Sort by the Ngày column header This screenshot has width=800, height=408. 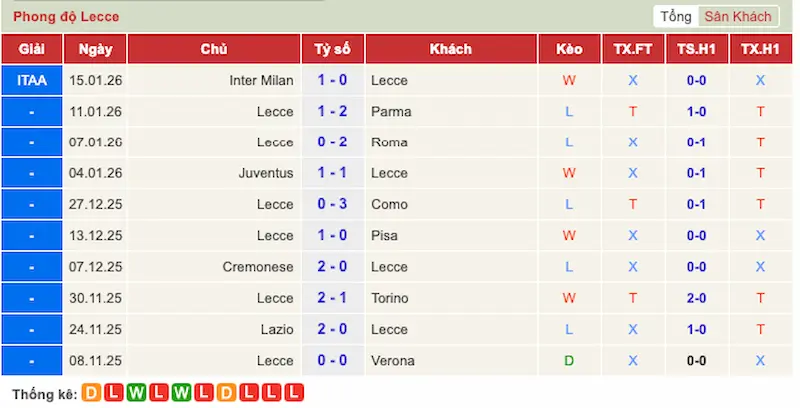point(95,49)
